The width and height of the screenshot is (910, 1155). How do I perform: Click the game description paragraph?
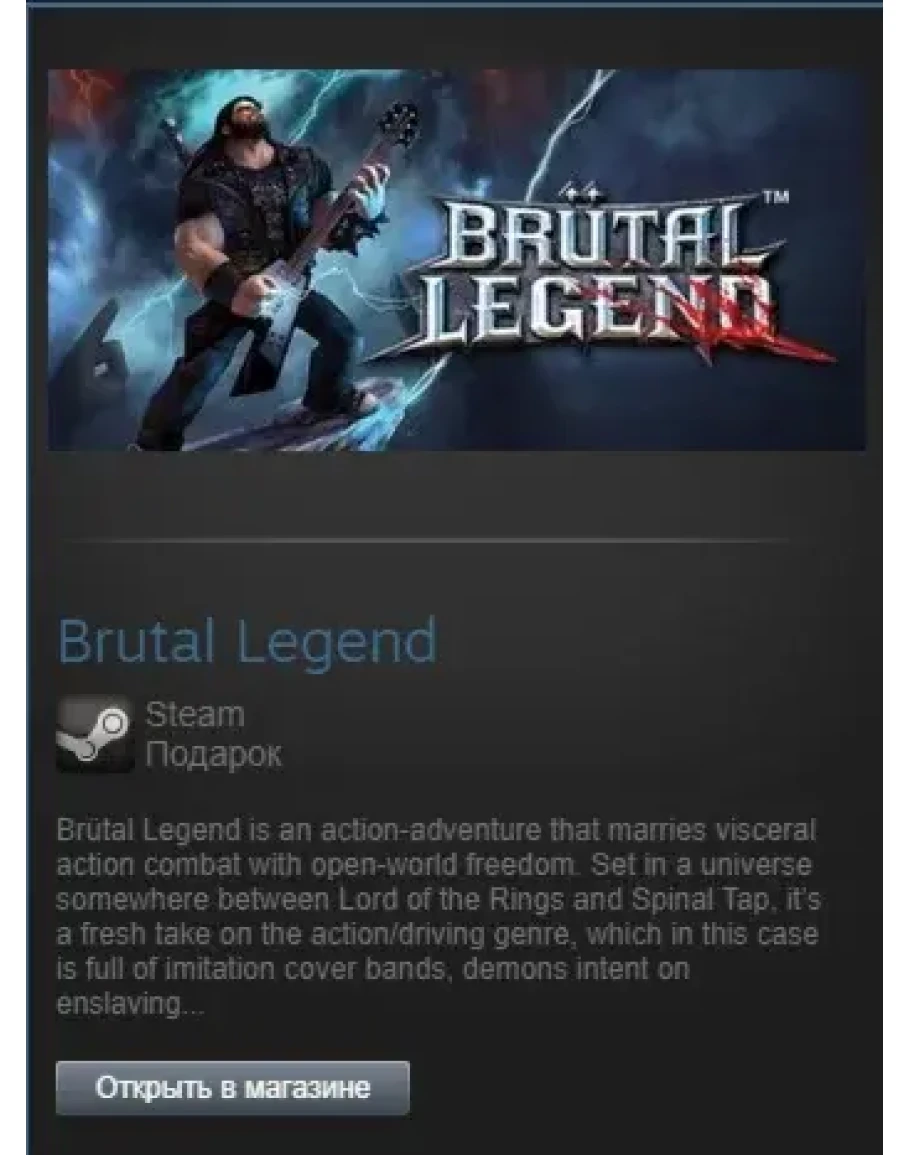(x=438, y=916)
